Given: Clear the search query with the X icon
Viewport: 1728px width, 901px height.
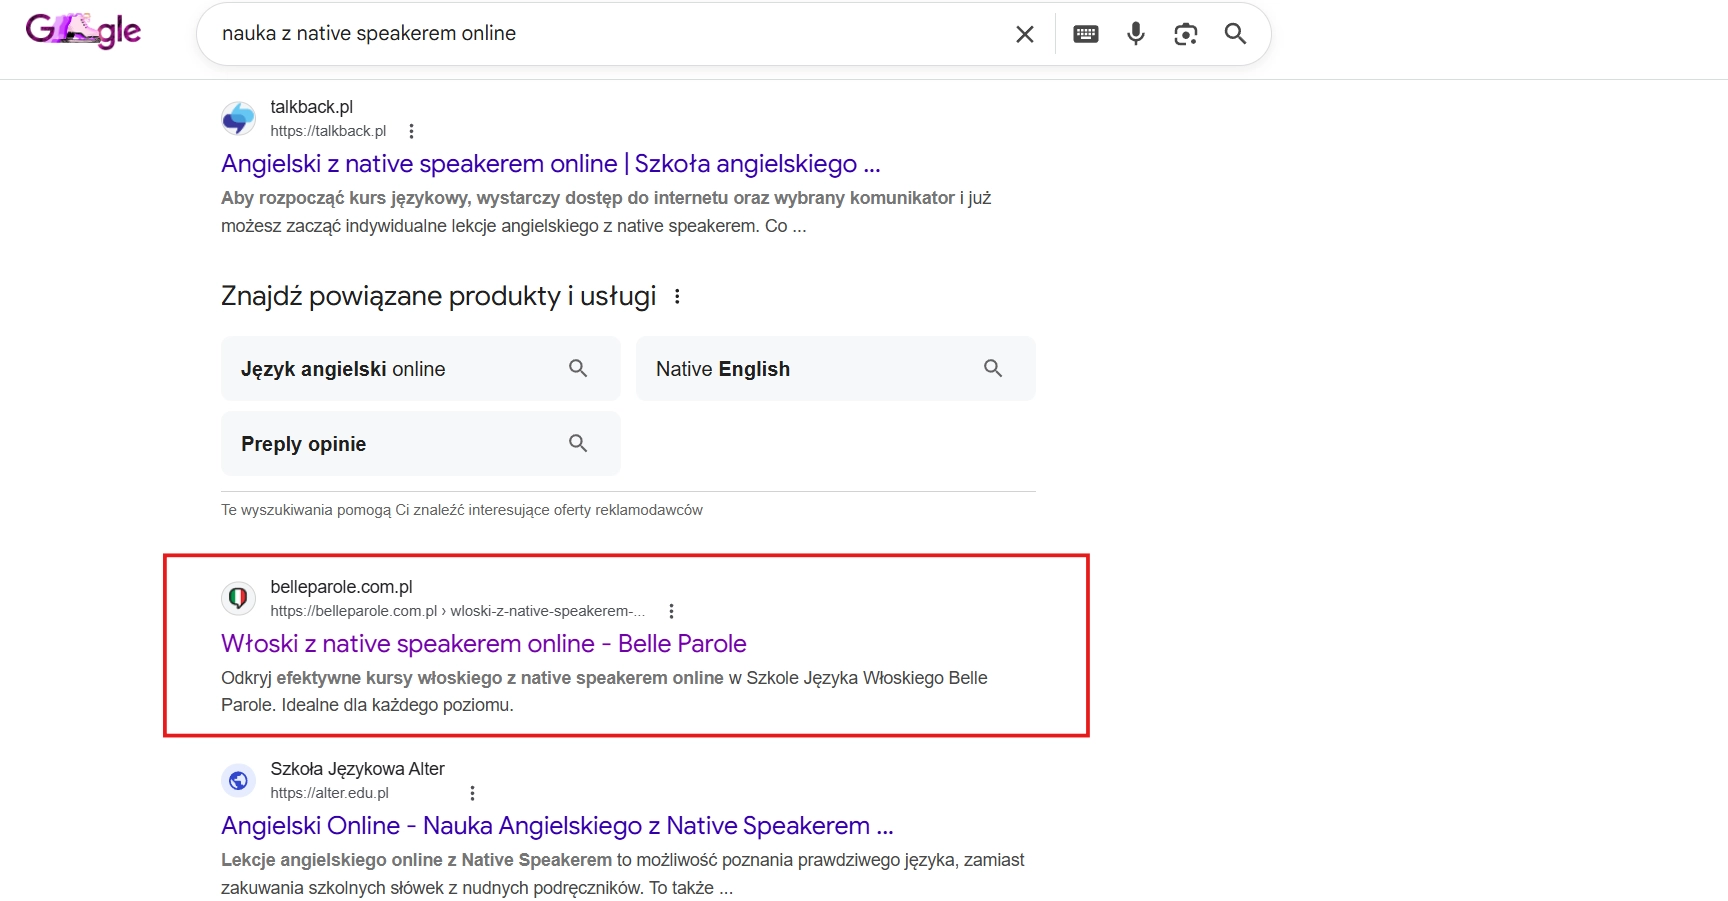Looking at the screenshot, I should coord(1025,34).
